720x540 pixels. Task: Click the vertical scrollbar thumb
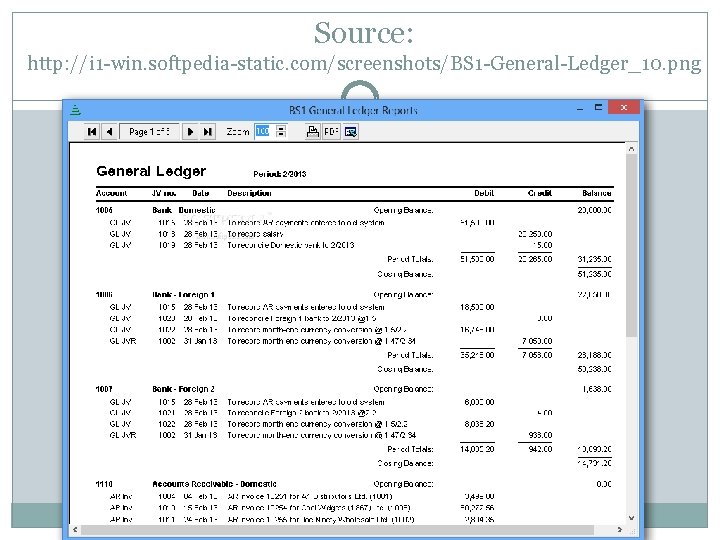[631, 246]
